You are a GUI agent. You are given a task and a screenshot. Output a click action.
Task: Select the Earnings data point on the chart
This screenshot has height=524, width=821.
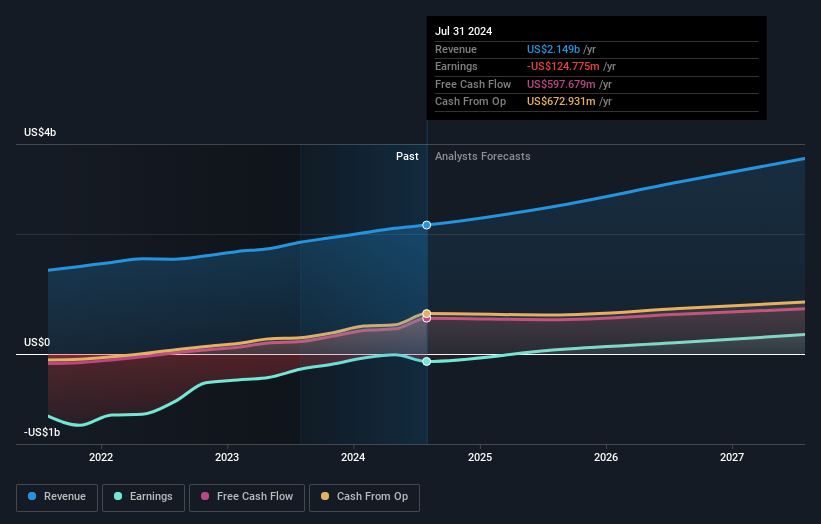427,361
